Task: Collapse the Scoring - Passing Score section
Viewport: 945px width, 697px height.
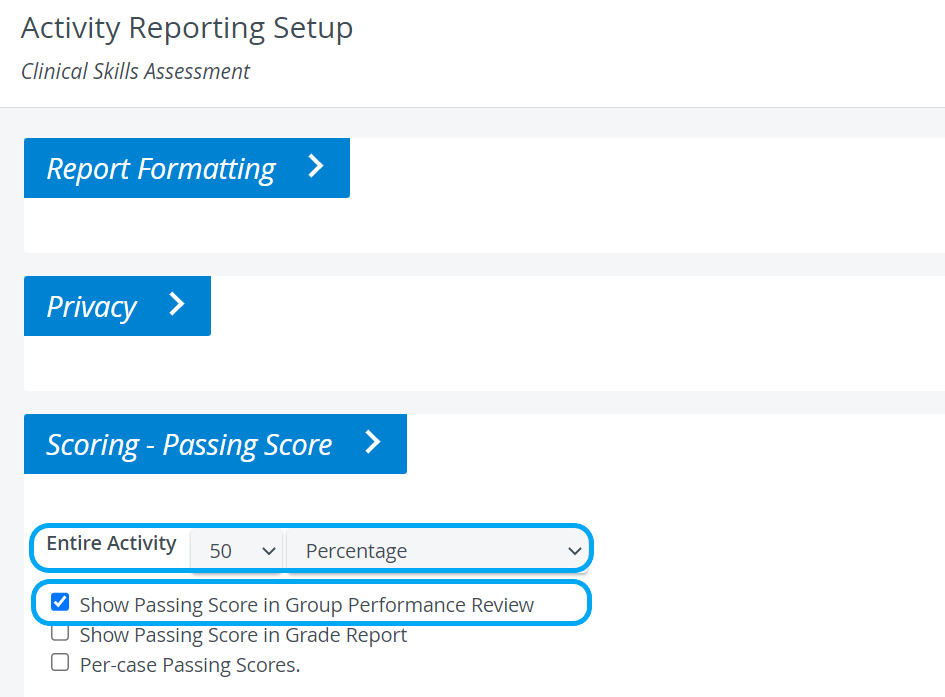Action: pyautogui.click(x=215, y=444)
